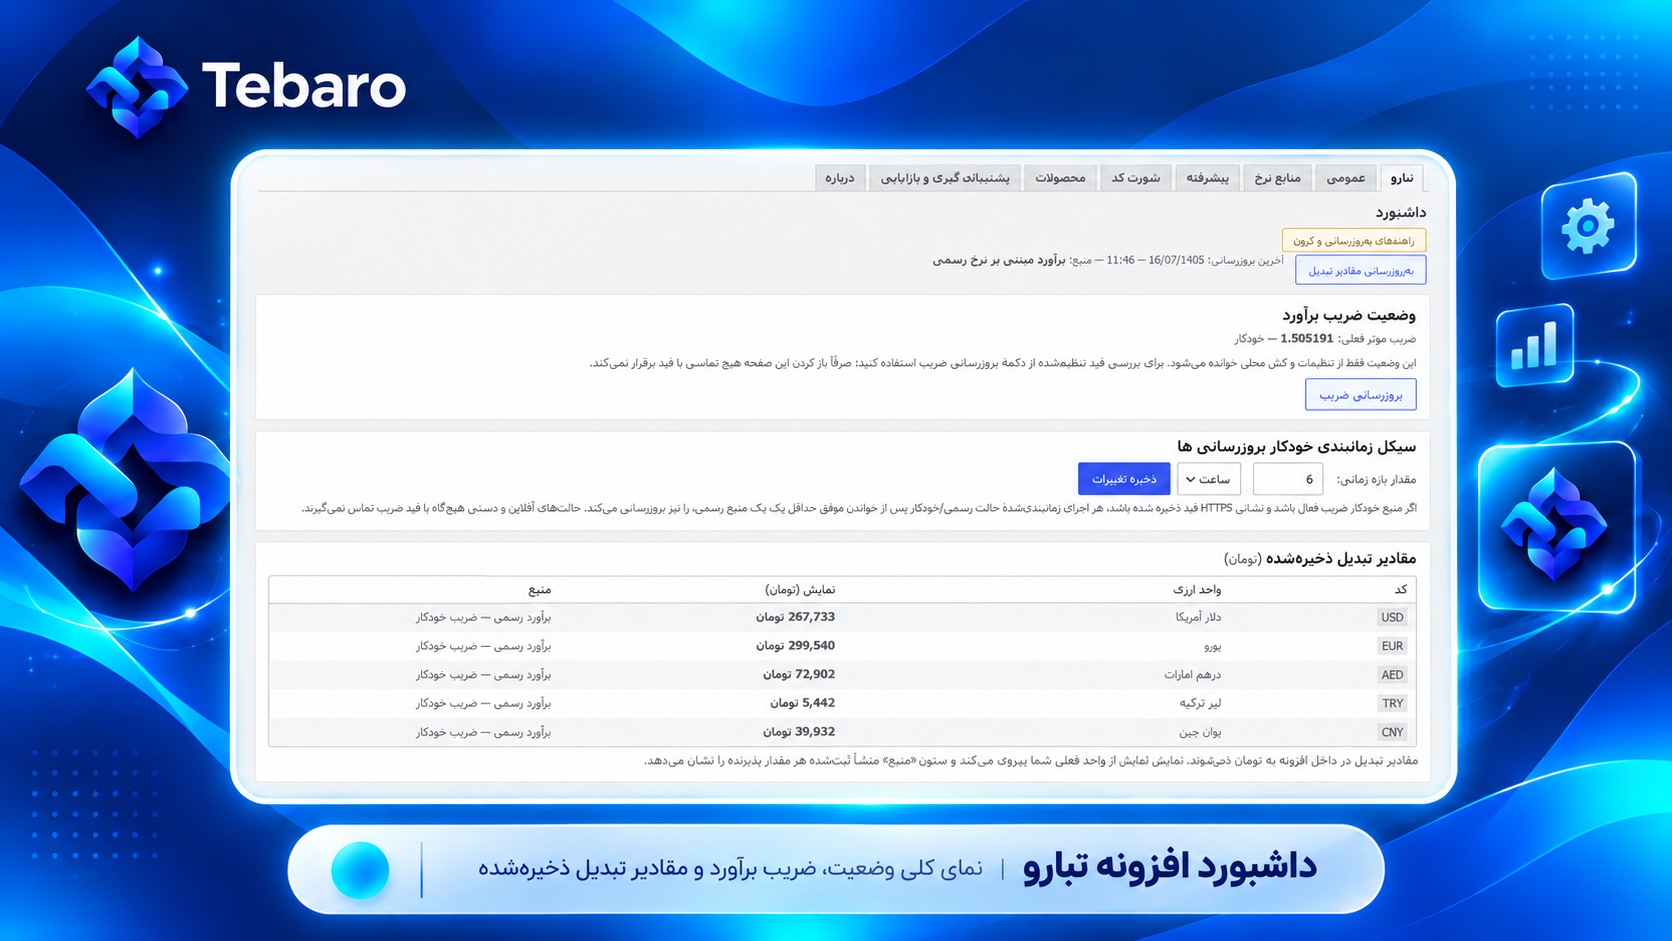Switch to the عمومی tab
1672x941 pixels.
(1345, 178)
